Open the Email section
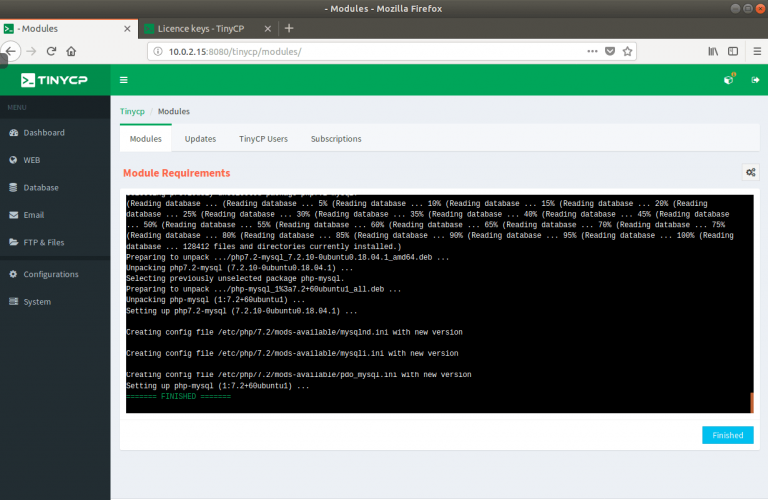The width and height of the screenshot is (768, 500). pyautogui.click(x=33, y=214)
